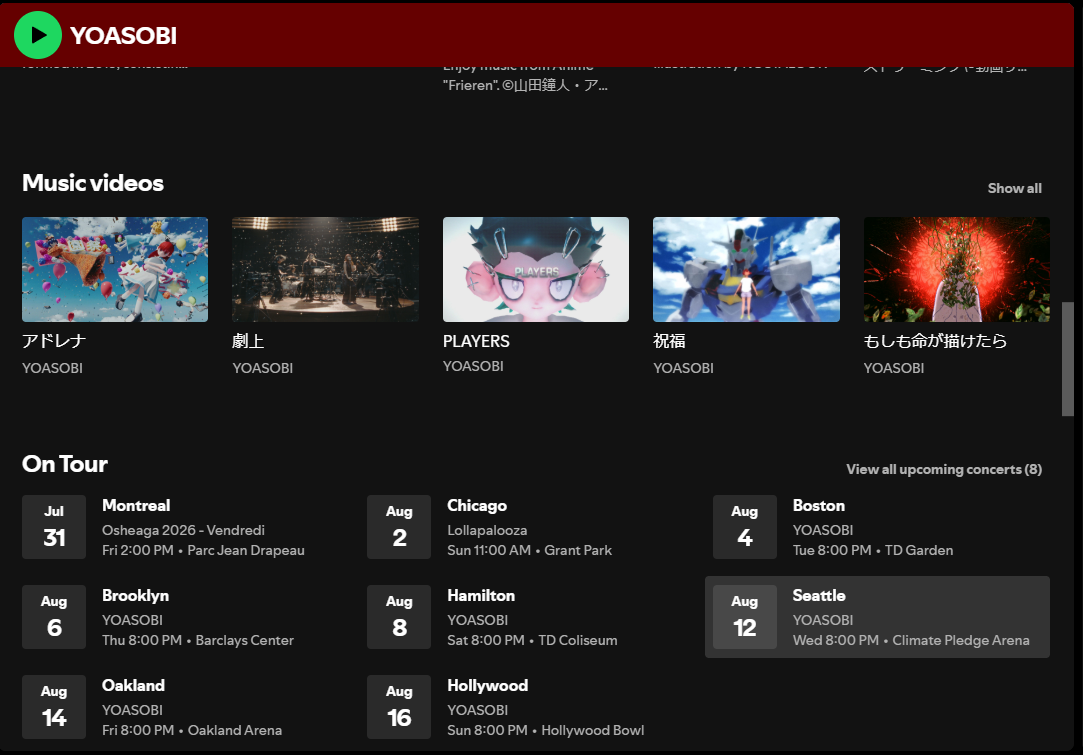Select the Aug 6 date badge
1083x755 pixels.
pyautogui.click(x=54, y=617)
